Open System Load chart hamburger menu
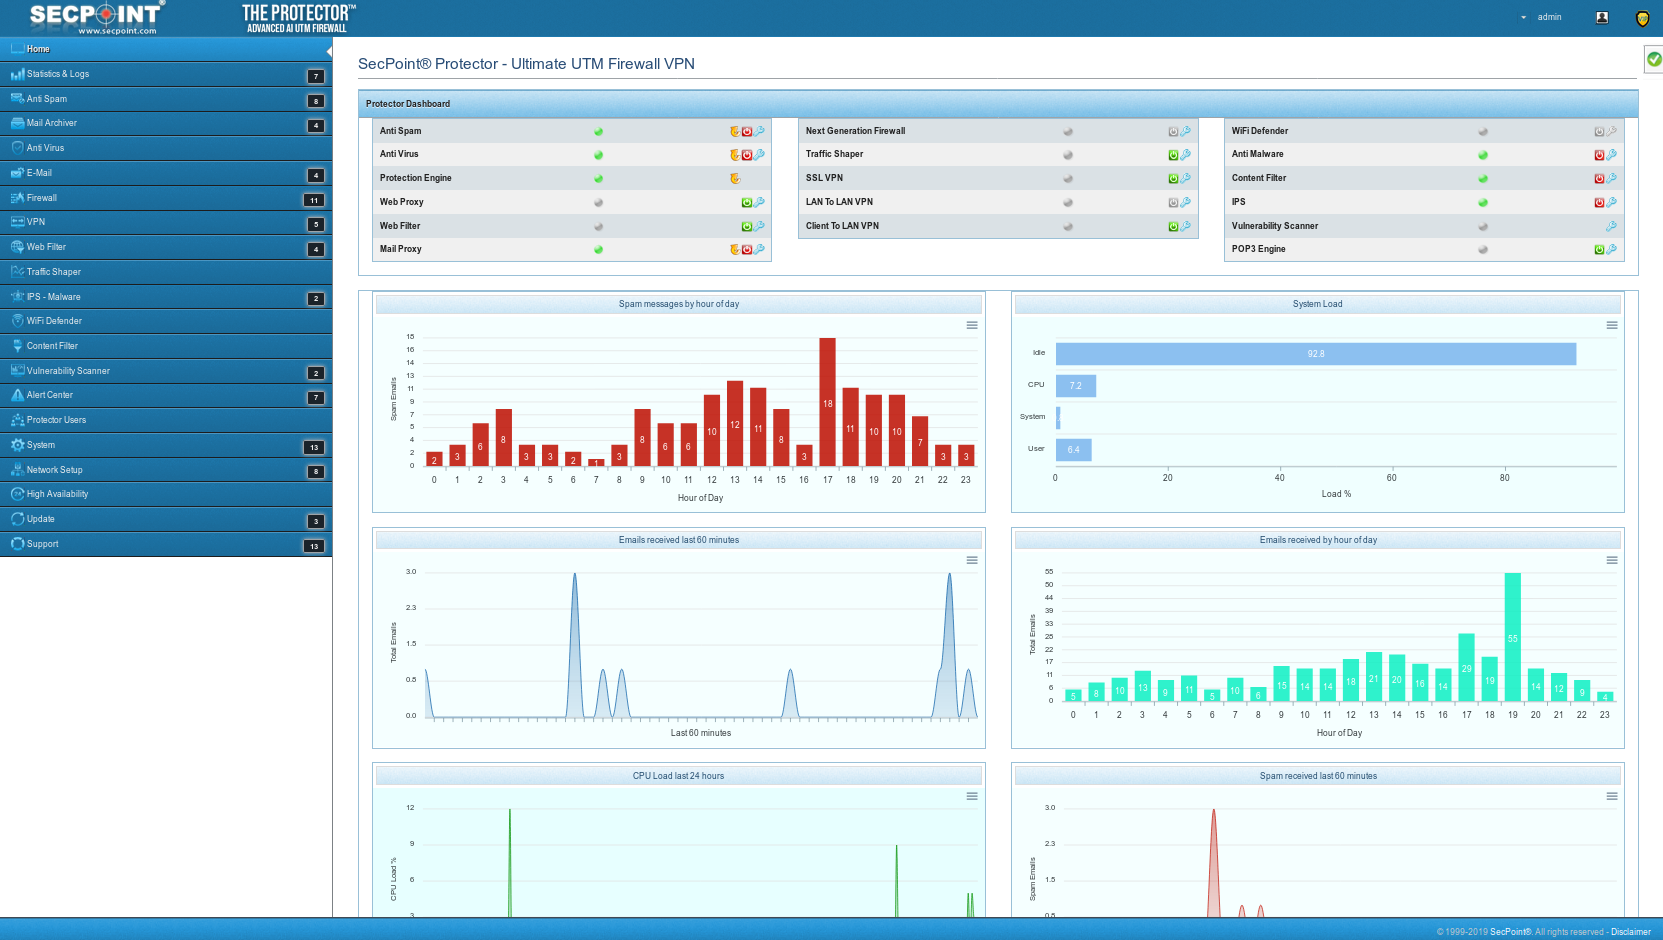This screenshot has height=940, width=1663. click(1612, 325)
